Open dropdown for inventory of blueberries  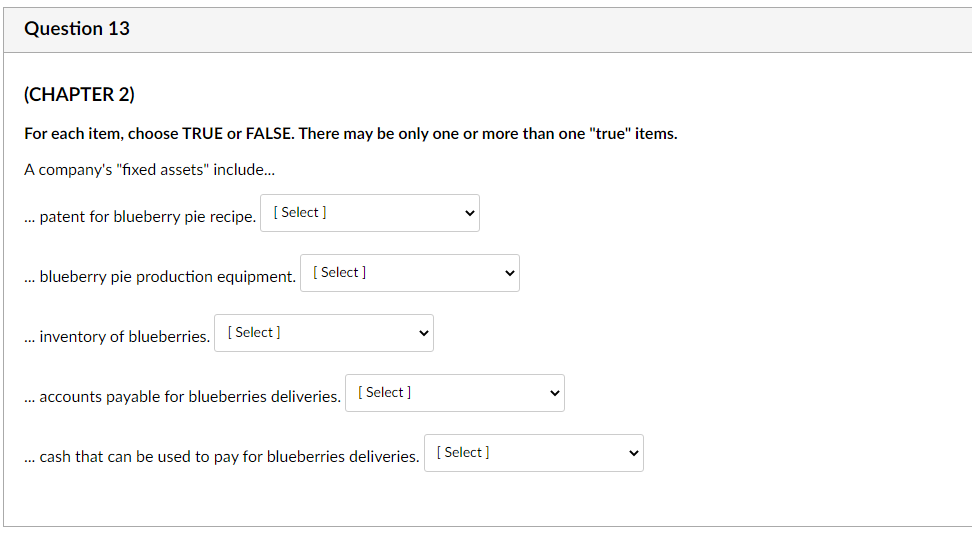click(x=324, y=333)
